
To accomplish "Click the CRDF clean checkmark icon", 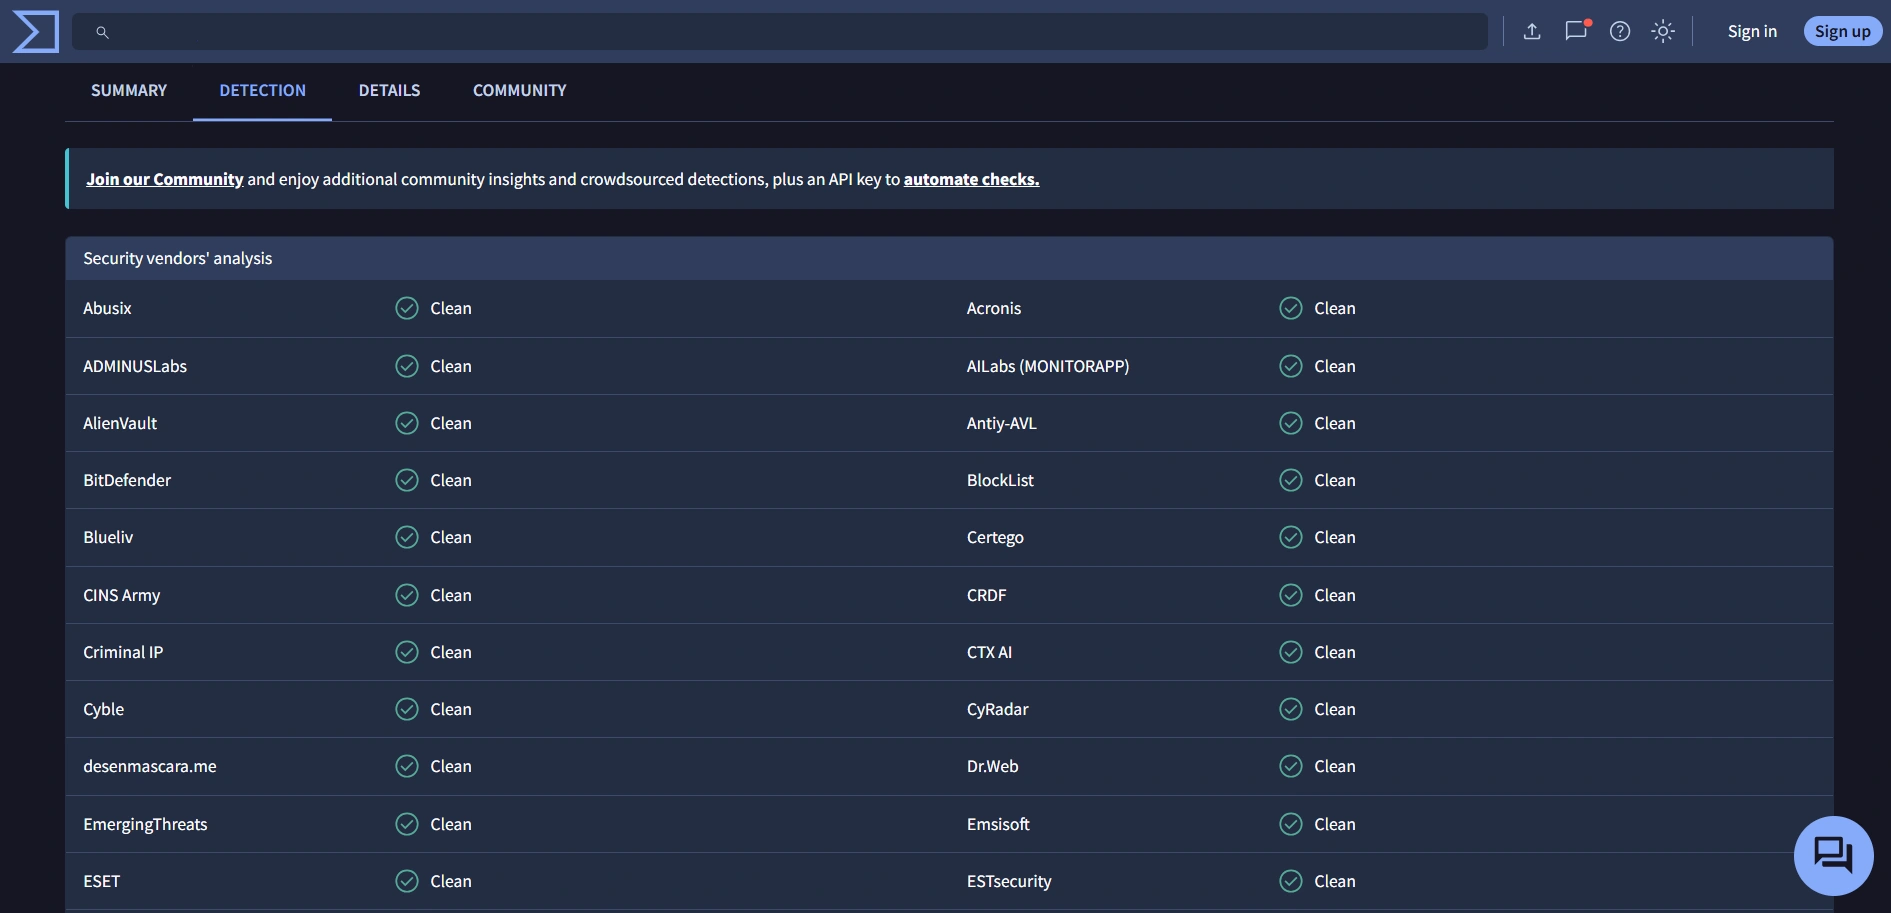I will click(1291, 595).
